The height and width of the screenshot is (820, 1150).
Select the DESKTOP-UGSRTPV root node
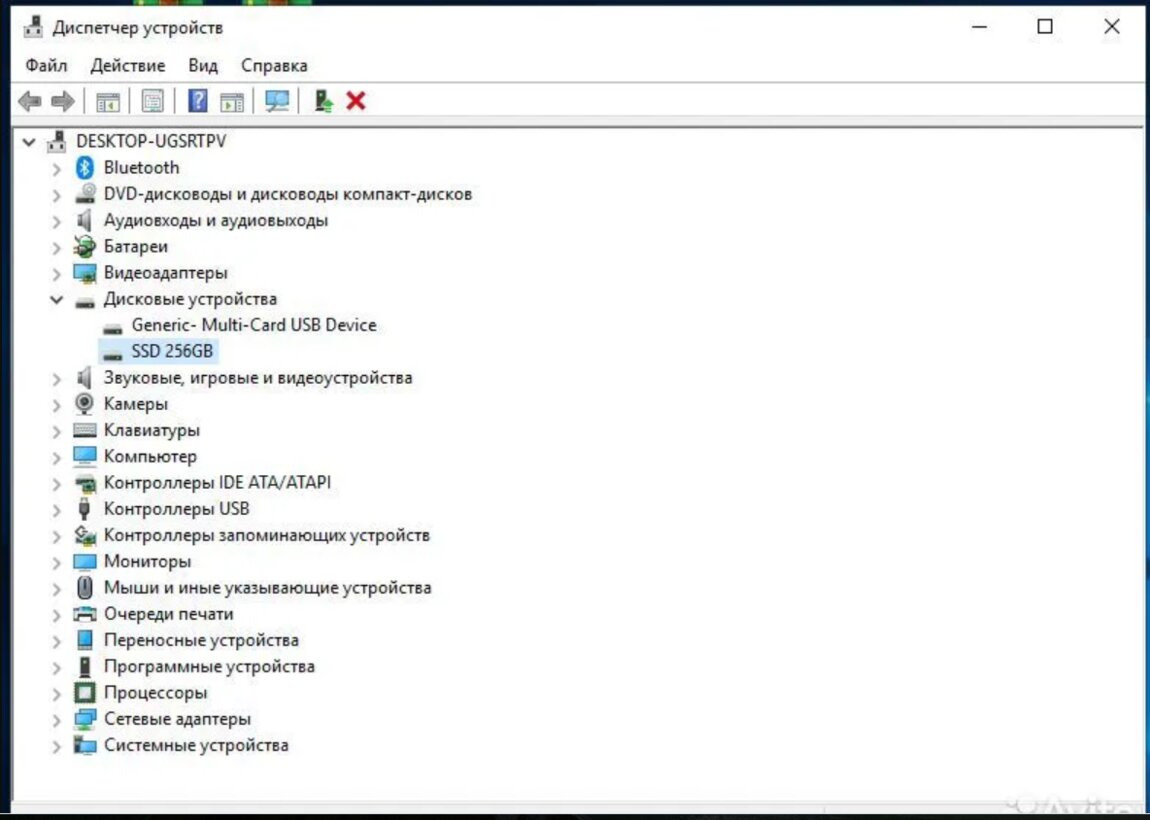tap(150, 141)
